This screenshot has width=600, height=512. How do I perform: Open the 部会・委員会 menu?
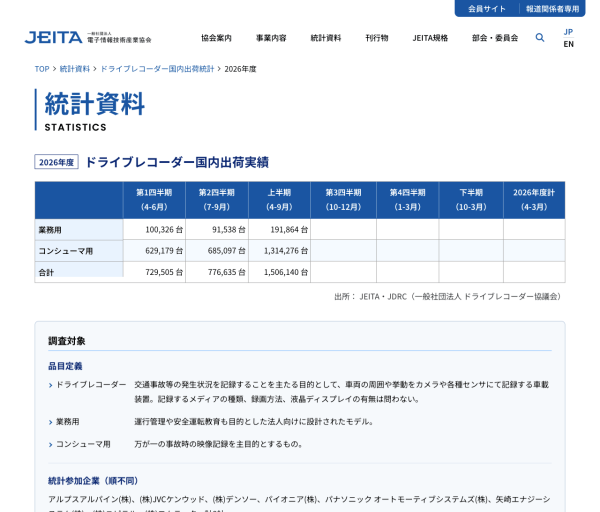tap(495, 38)
